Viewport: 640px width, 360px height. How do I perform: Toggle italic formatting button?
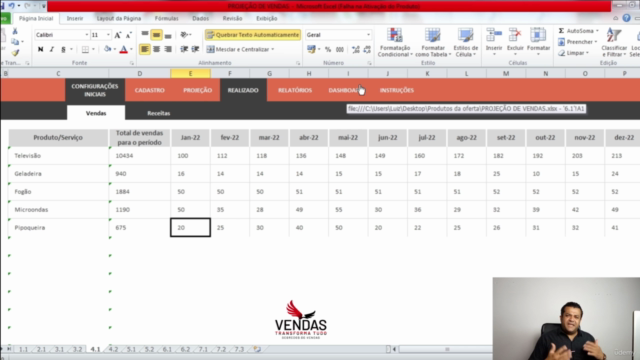tap(52, 49)
